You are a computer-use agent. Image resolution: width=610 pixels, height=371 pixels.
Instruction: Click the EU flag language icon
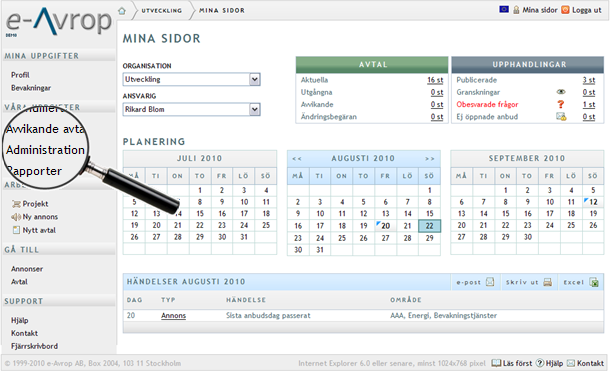pyautogui.click(x=504, y=9)
